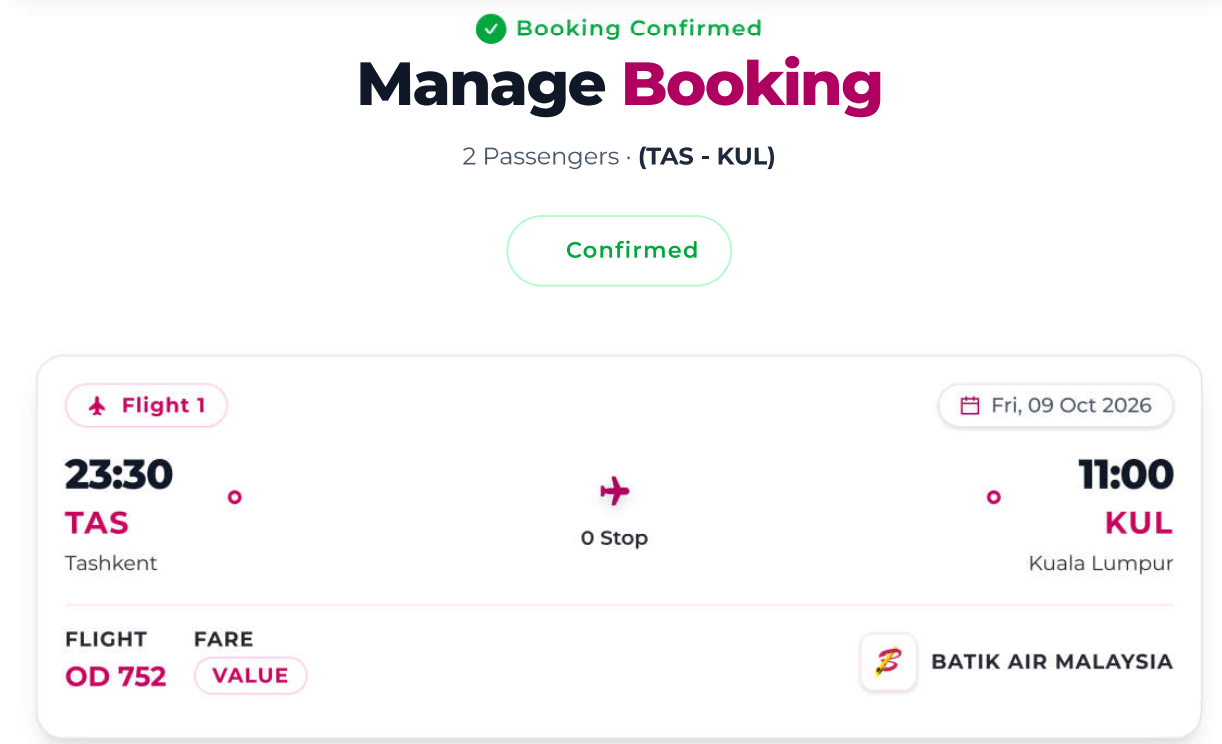Click the calendar icon beside Fri, 09 Oct 2026
Image resolution: width=1222 pixels, height=744 pixels.
pyautogui.click(x=969, y=406)
